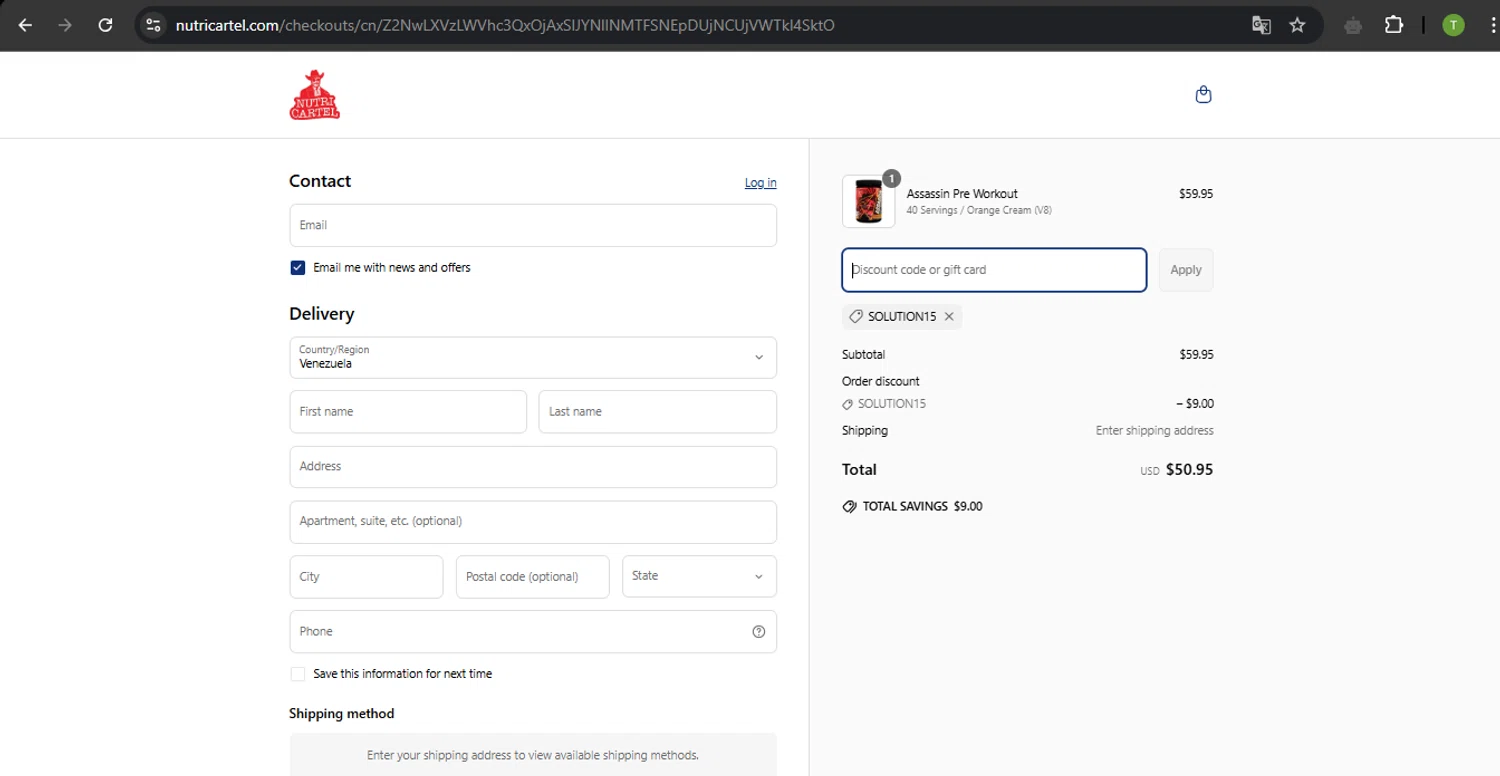
Task: Click the Nutri Cartel logo
Action: [x=315, y=95]
